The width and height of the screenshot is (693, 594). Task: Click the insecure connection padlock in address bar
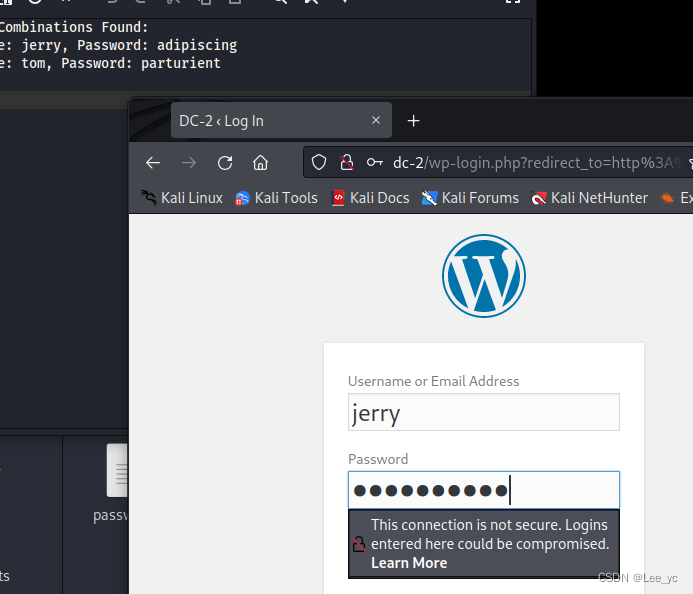(347, 163)
